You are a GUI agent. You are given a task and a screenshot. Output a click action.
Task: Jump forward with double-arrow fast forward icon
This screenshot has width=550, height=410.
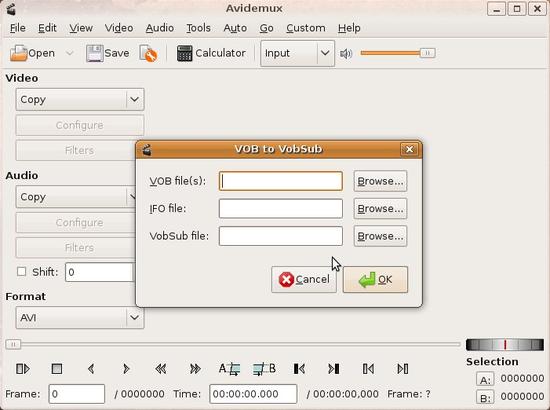point(195,369)
